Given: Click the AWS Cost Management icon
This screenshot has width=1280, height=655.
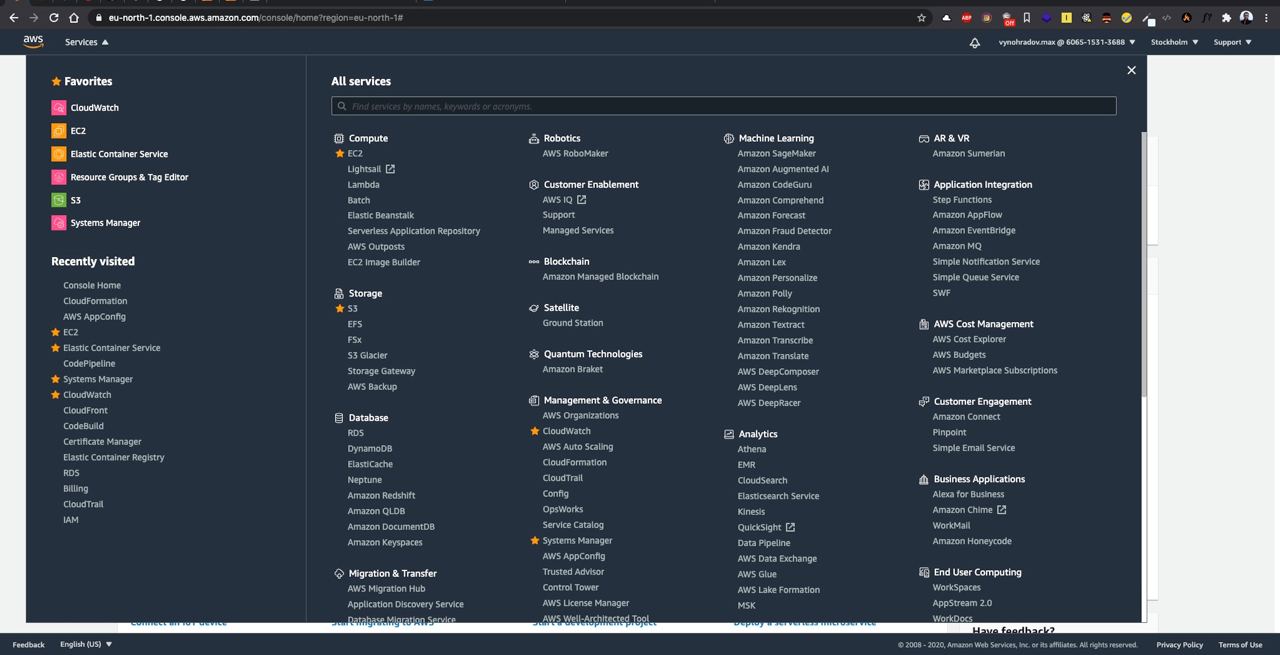Looking at the screenshot, I should 924,324.
